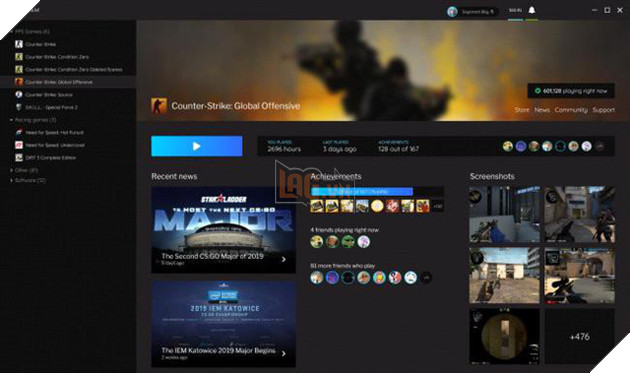
Task: Click the Counter-Strike: Global Offensive game icon beside title
Action: click(x=159, y=106)
